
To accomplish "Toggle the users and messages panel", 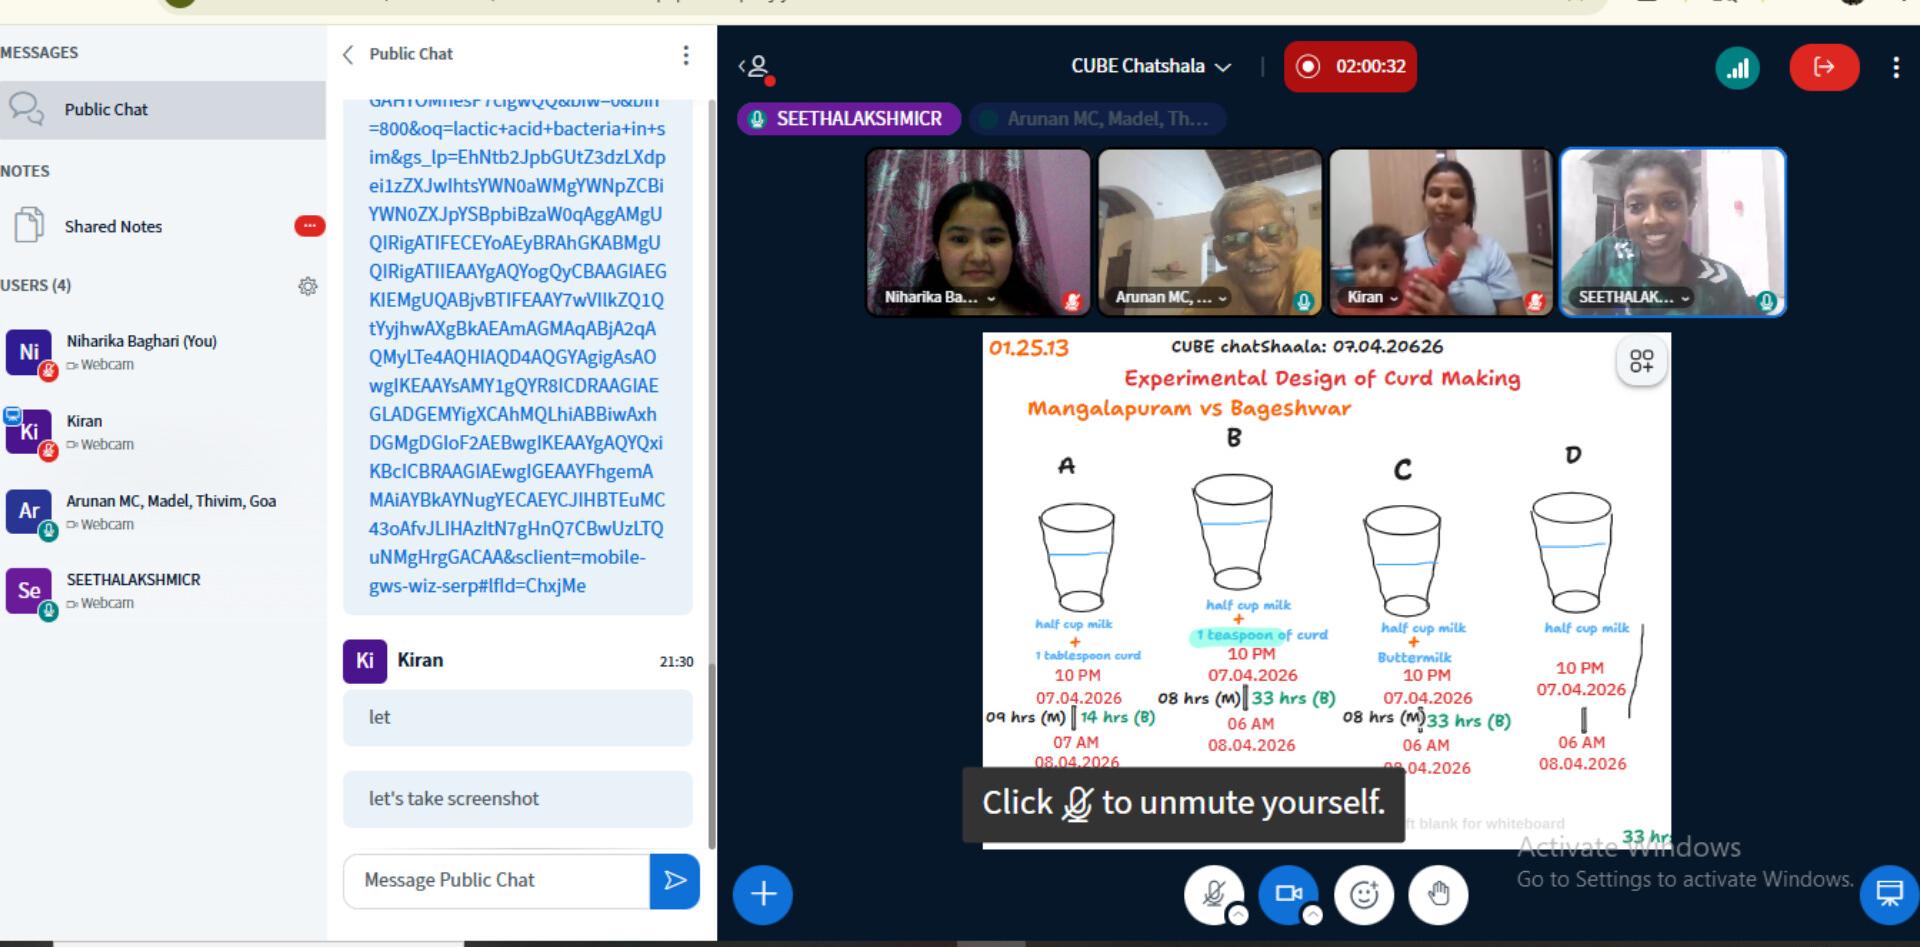I will point(757,67).
